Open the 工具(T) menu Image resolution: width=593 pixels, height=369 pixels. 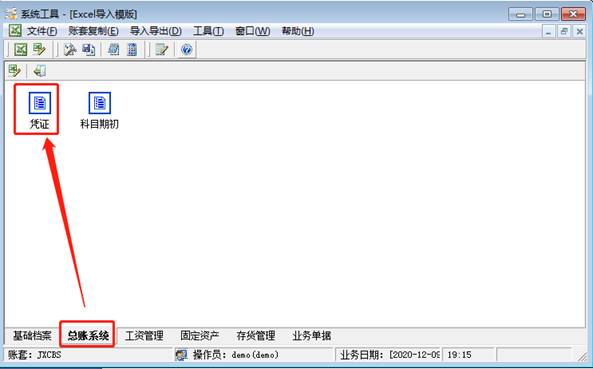tap(208, 31)
